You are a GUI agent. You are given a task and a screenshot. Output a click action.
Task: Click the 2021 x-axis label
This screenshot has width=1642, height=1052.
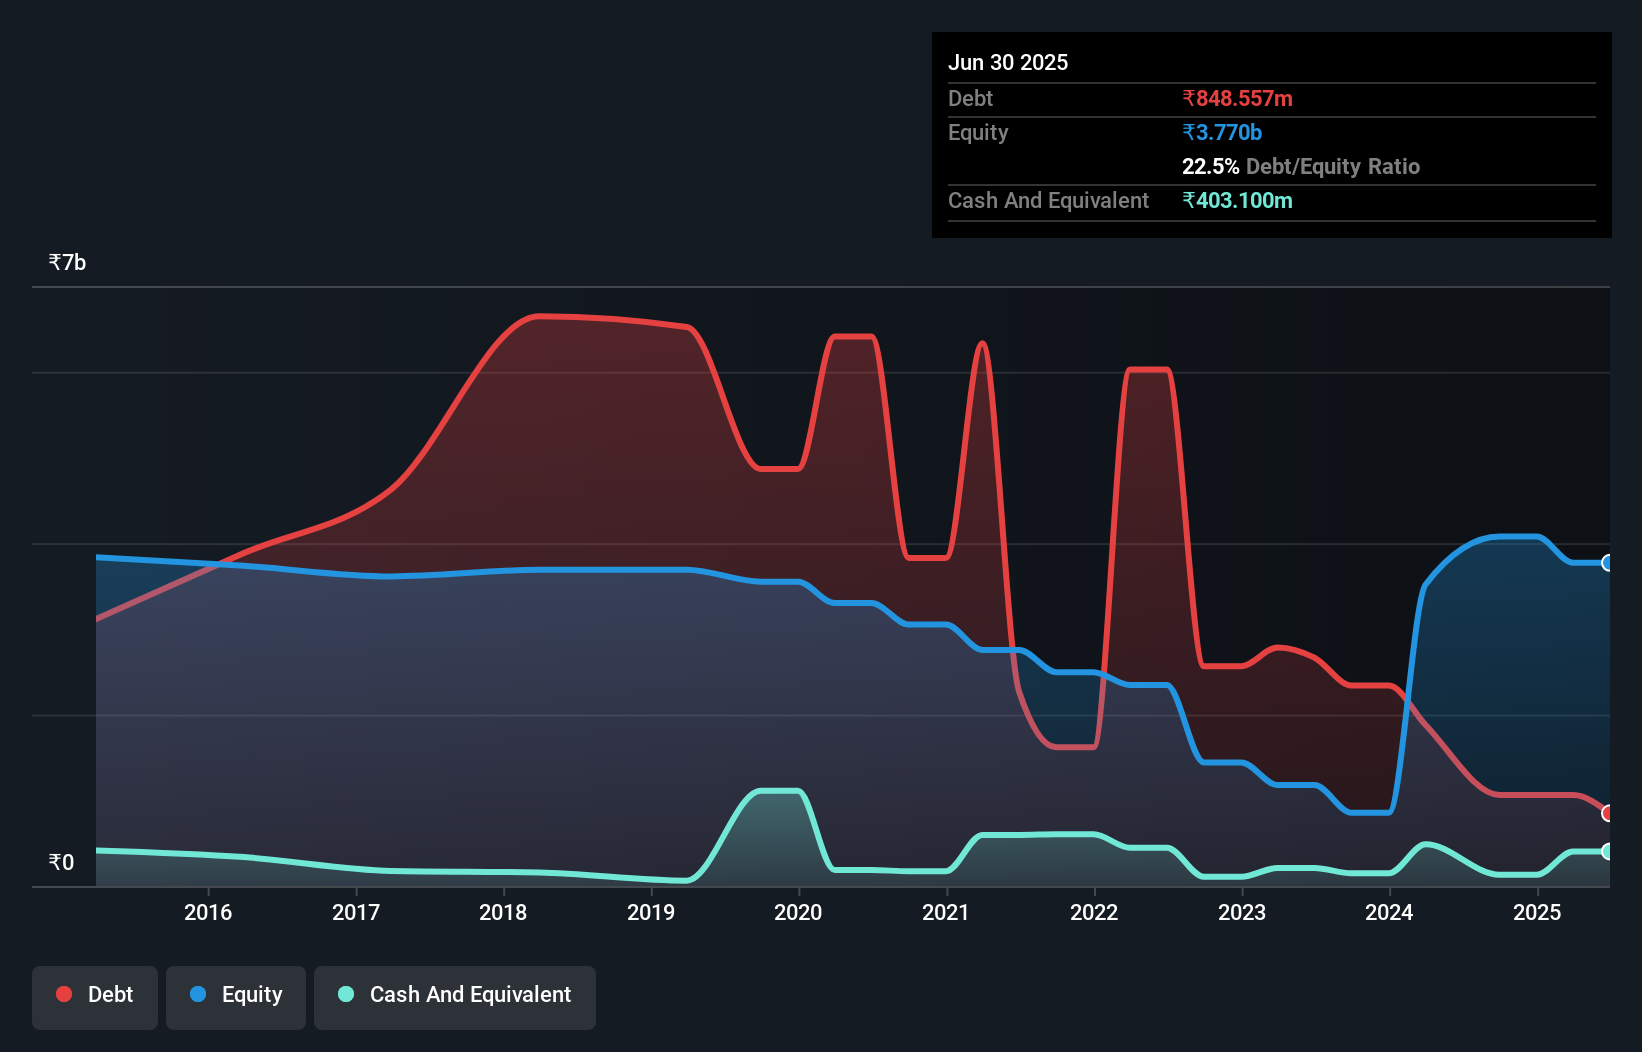(x=946, y=912)
